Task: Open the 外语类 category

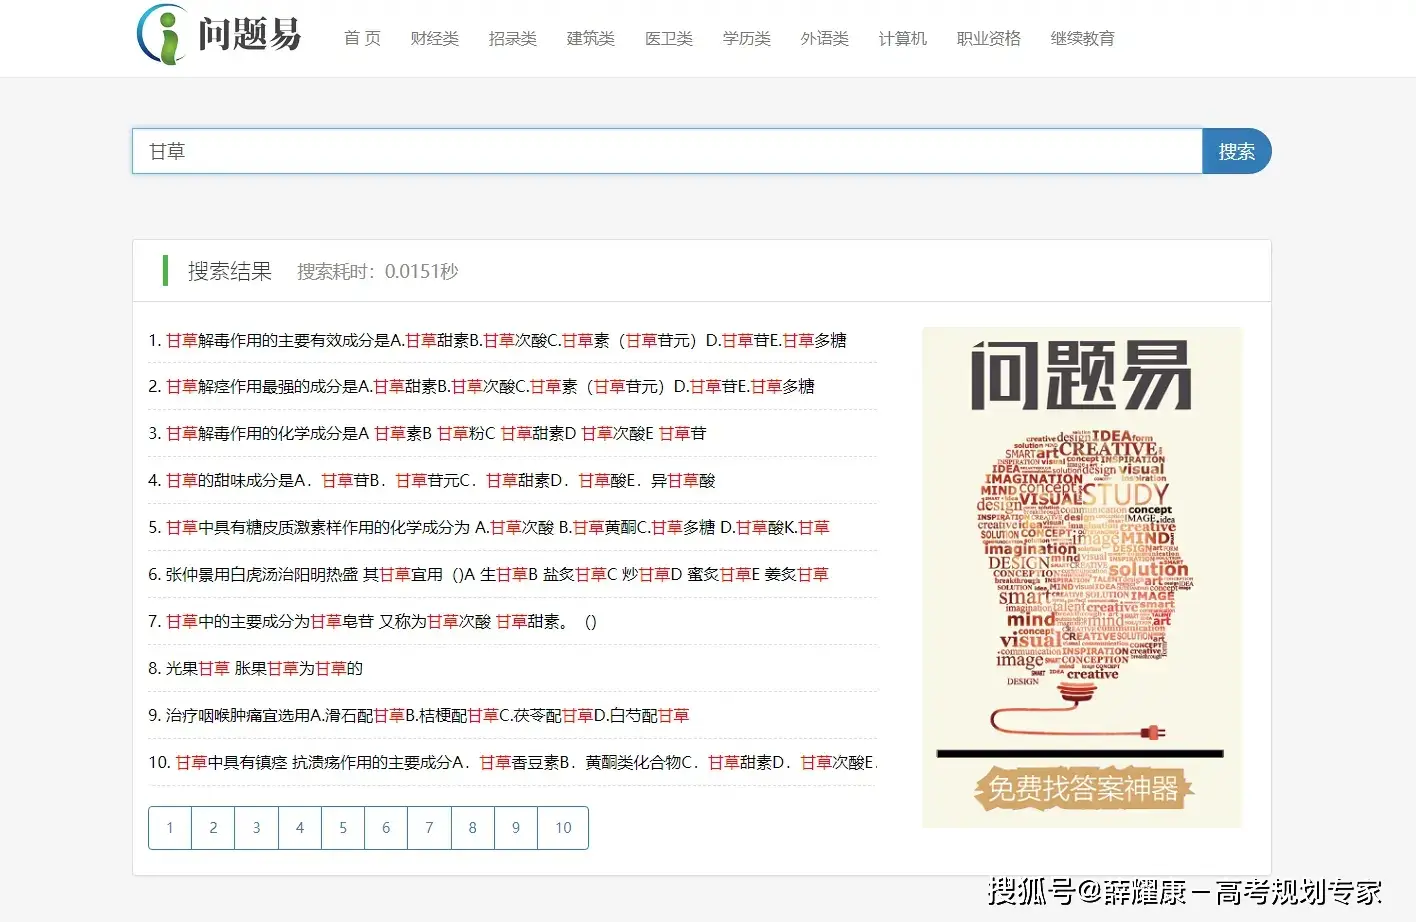Action: tap(824, 38)
